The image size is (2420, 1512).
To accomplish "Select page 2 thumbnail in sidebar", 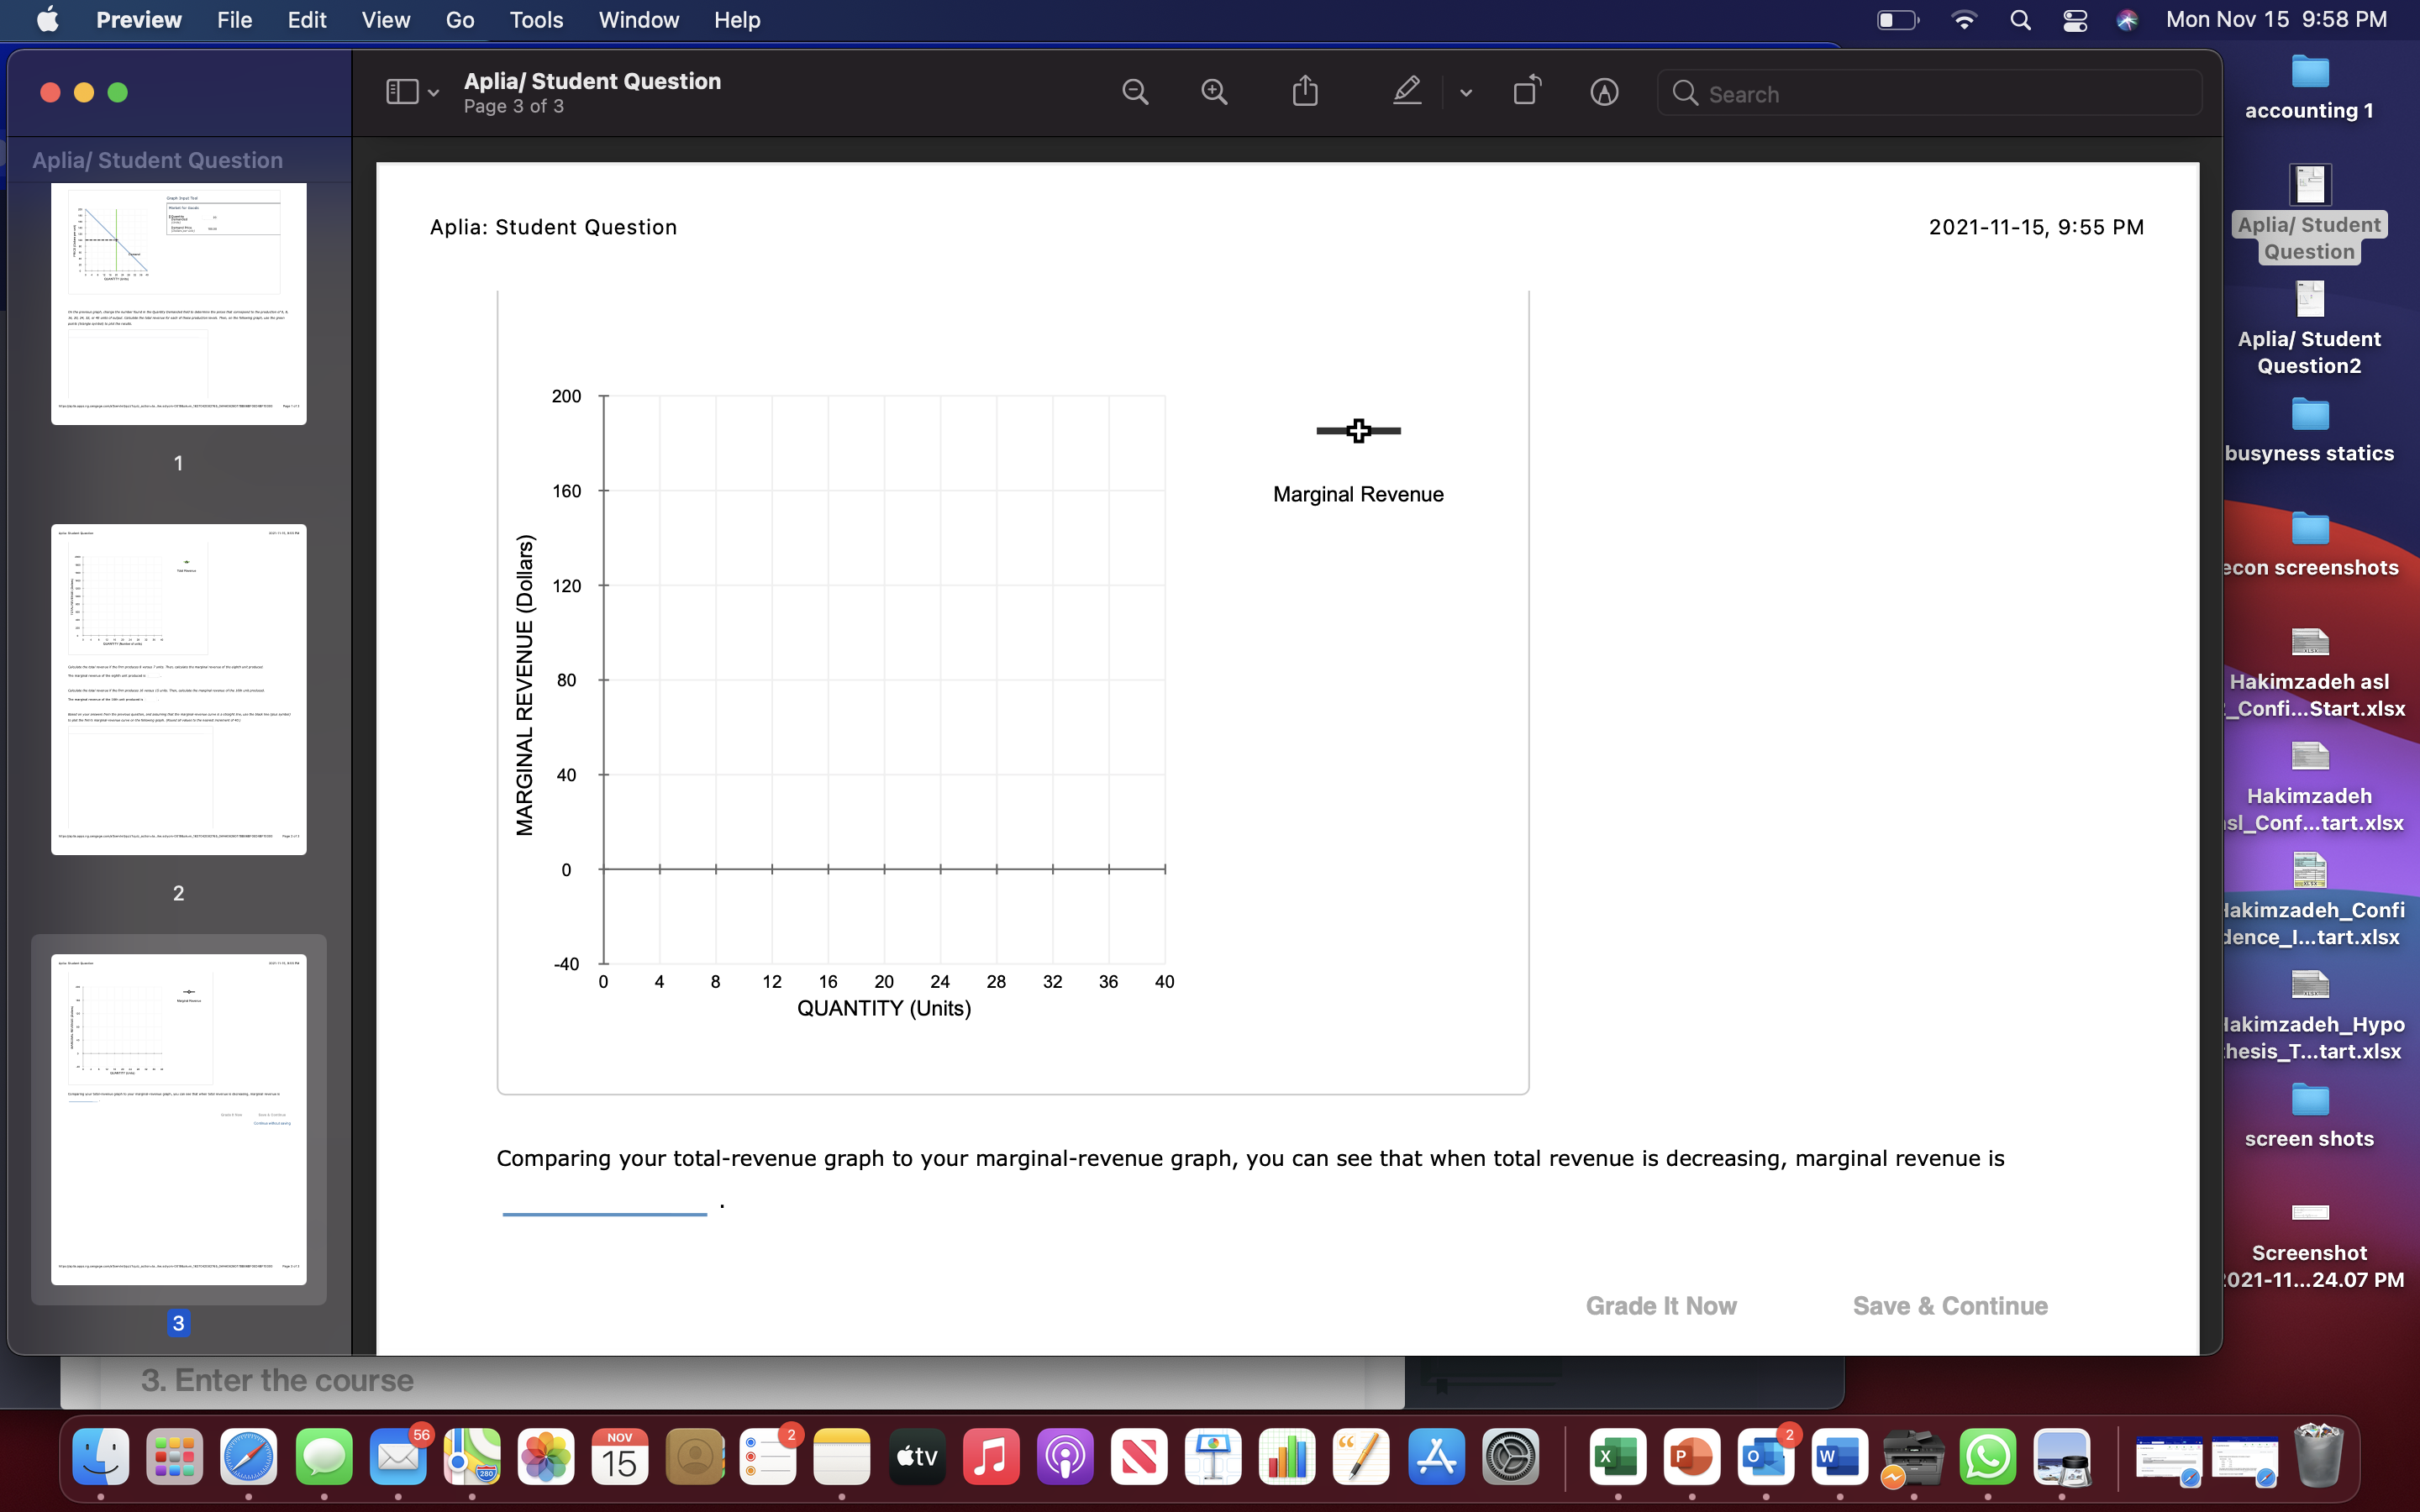I will (179, 687).
